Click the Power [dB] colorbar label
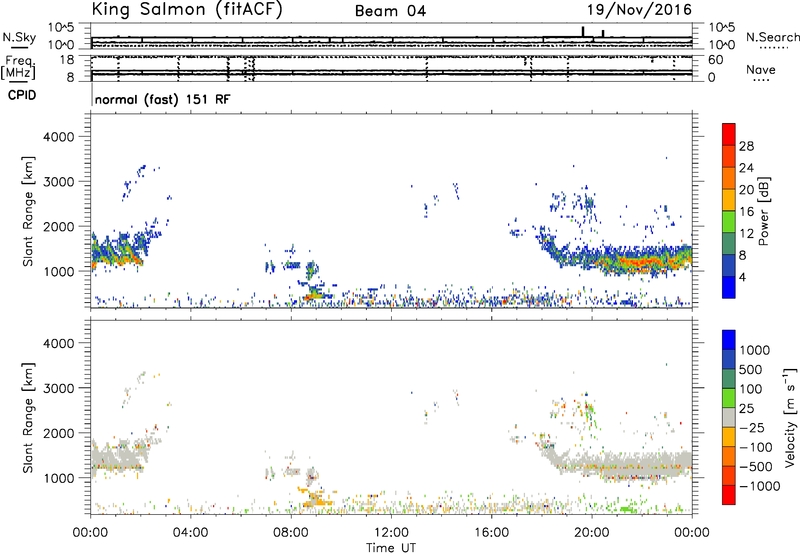Screen dimensions: 800x554 pos(763,211)
